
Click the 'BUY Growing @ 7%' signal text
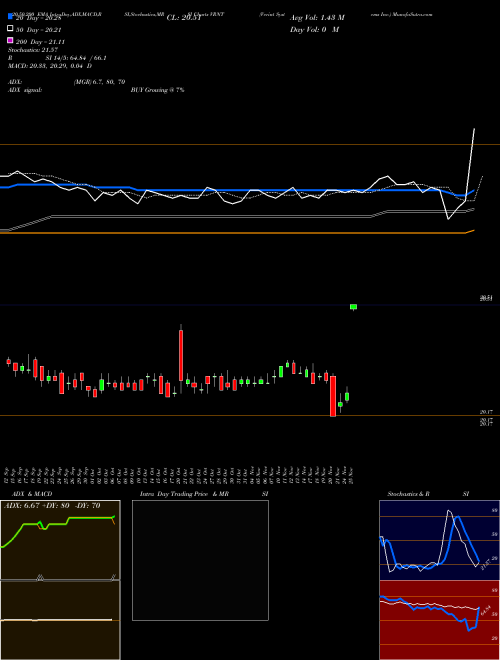pyautogui.click(x=157, y=90)
